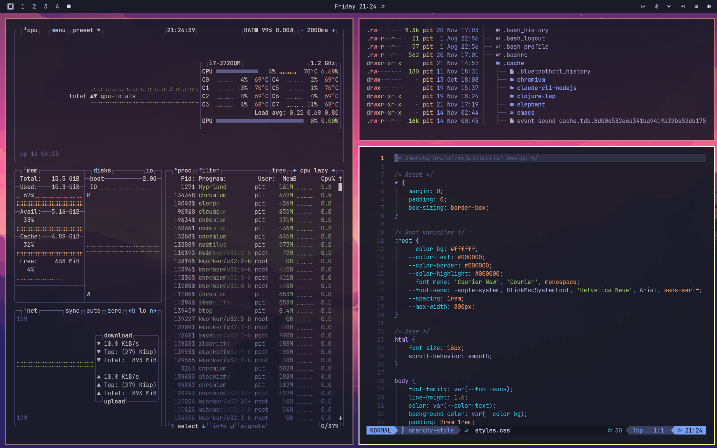Open info in the proc footer
717x448 pixels.
219,426
